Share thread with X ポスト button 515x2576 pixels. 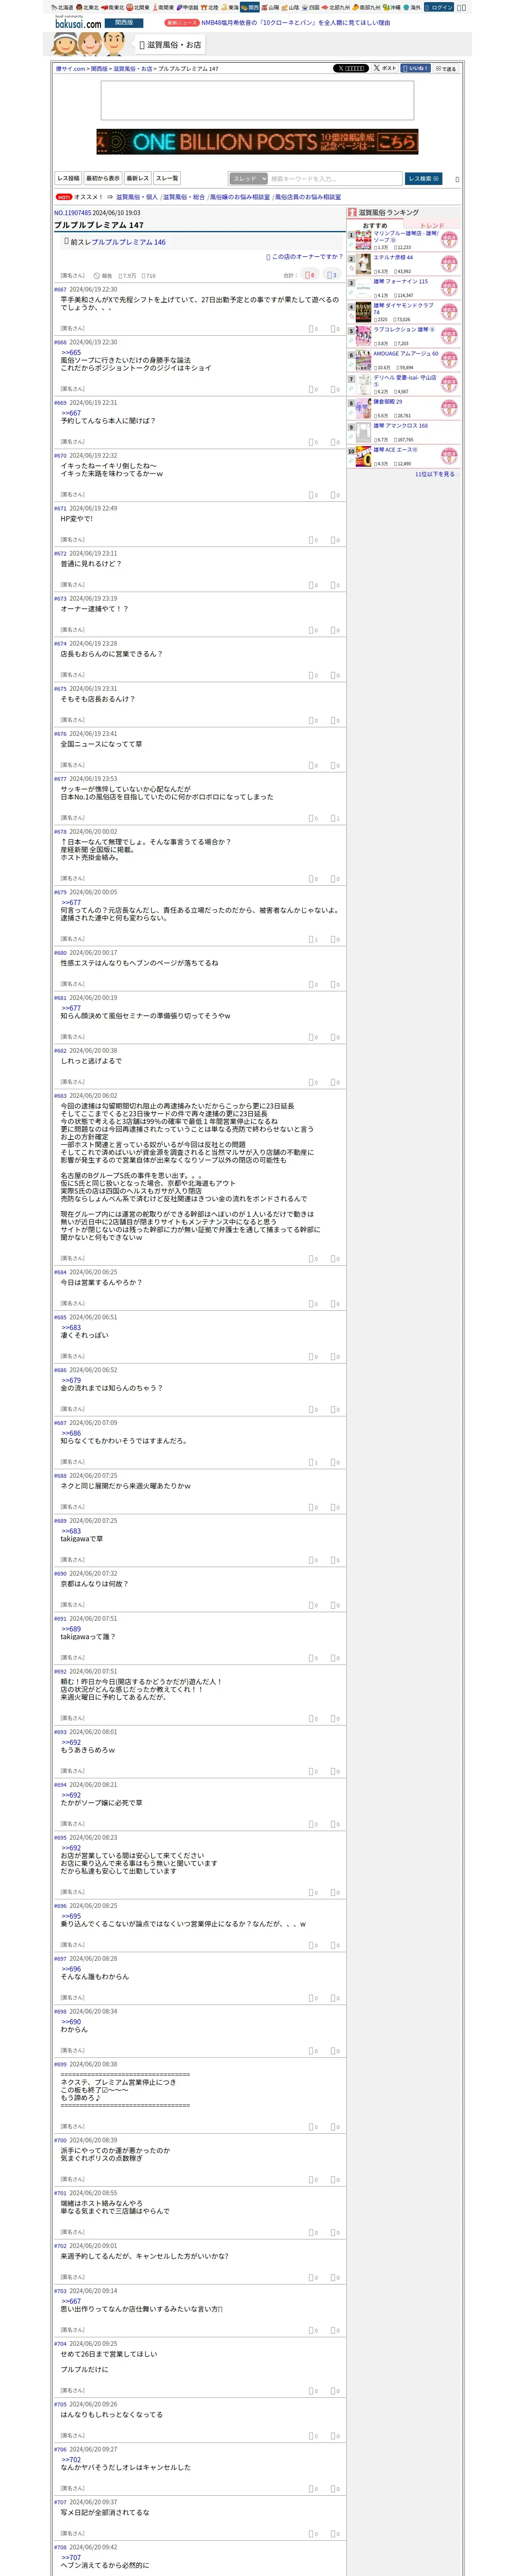click(385, 68)
